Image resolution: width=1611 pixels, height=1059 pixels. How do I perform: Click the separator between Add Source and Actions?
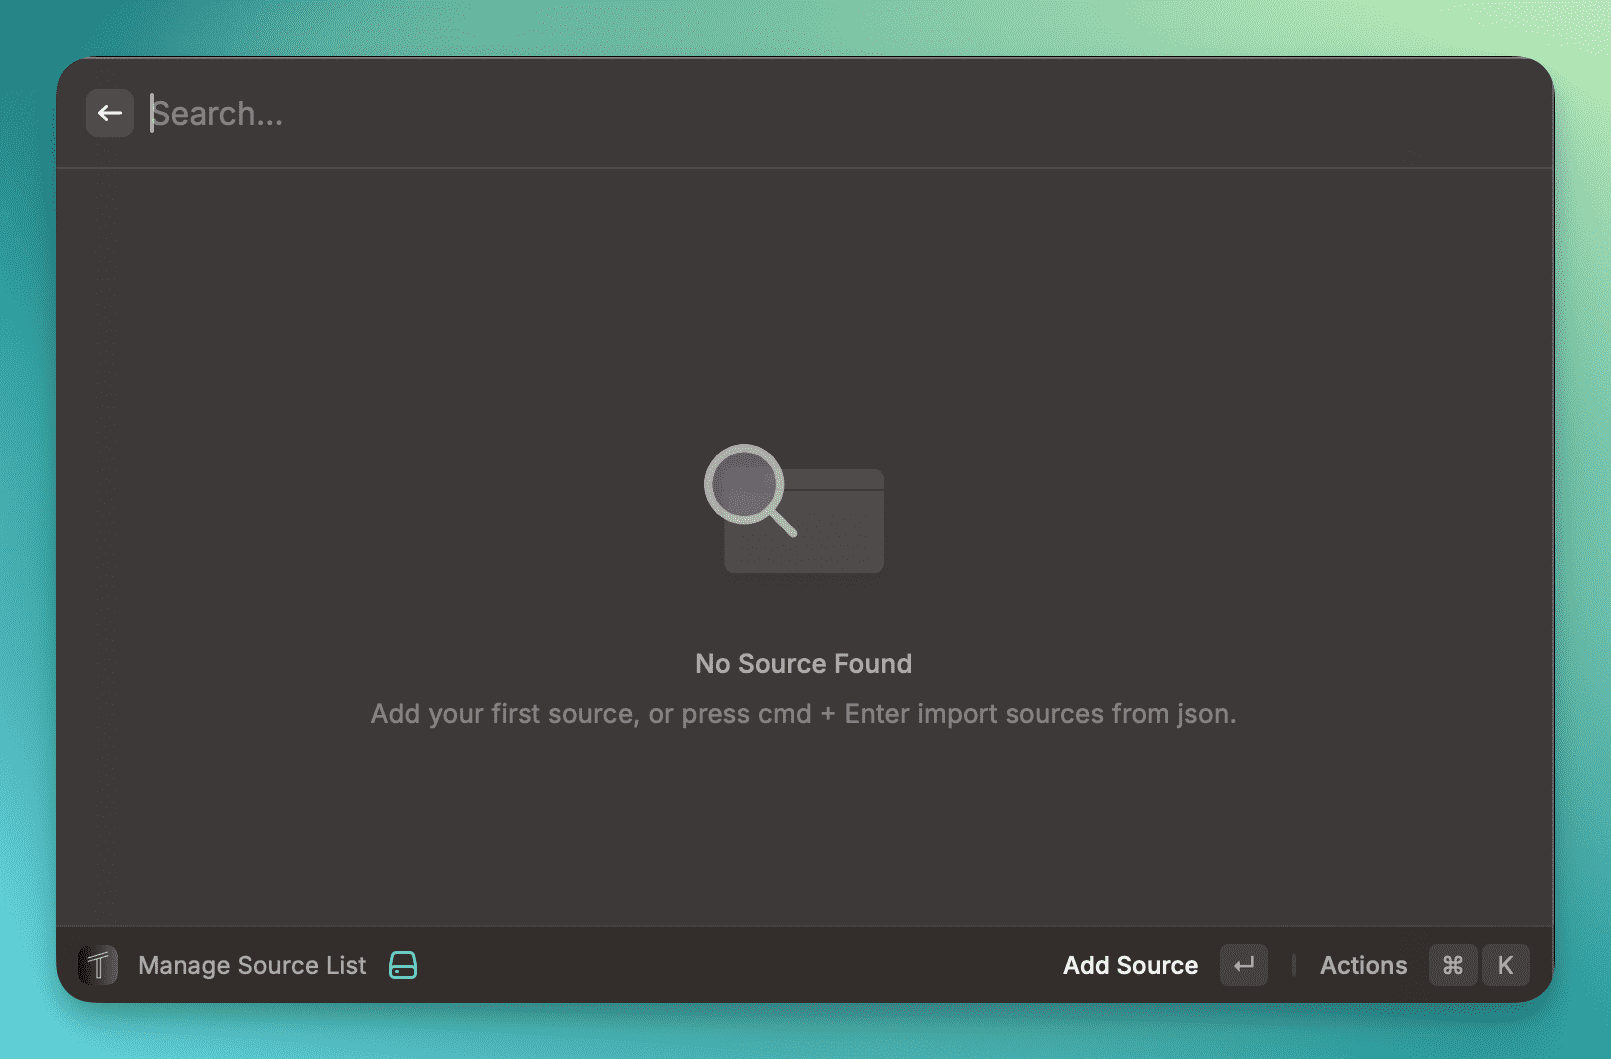point(1294,965)
